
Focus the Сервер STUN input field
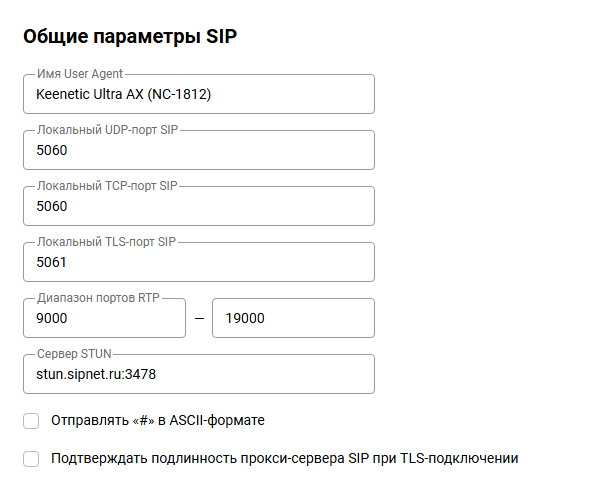coord(198,375)
